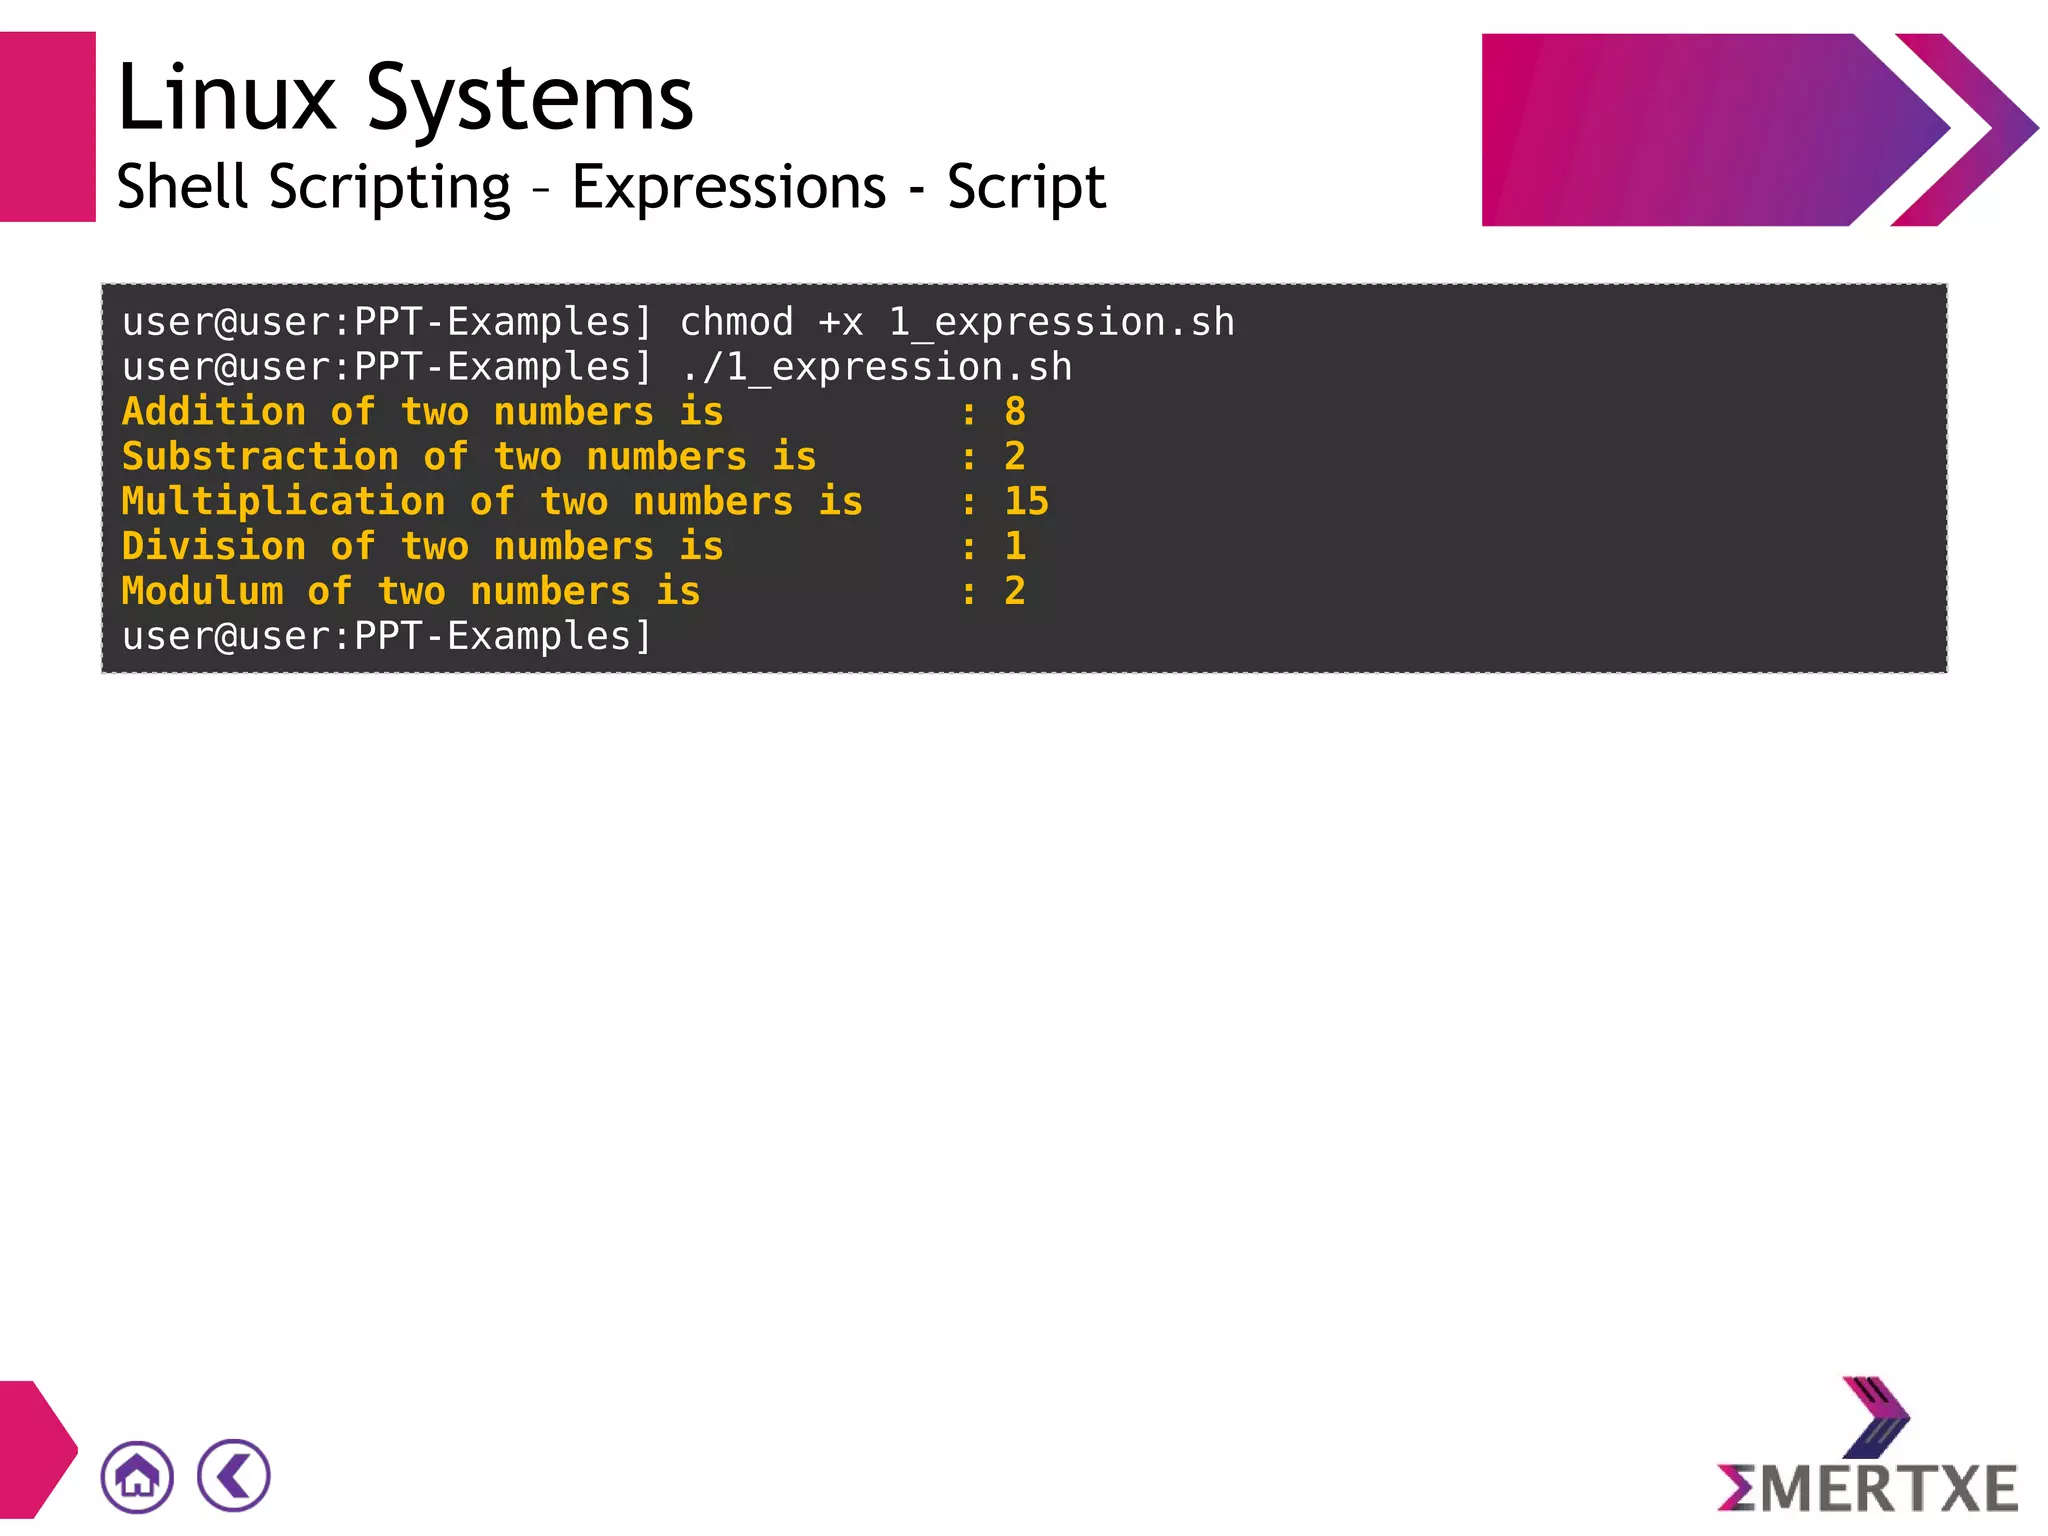Click 'Addition of two numbers is' output line

(573, 412)
